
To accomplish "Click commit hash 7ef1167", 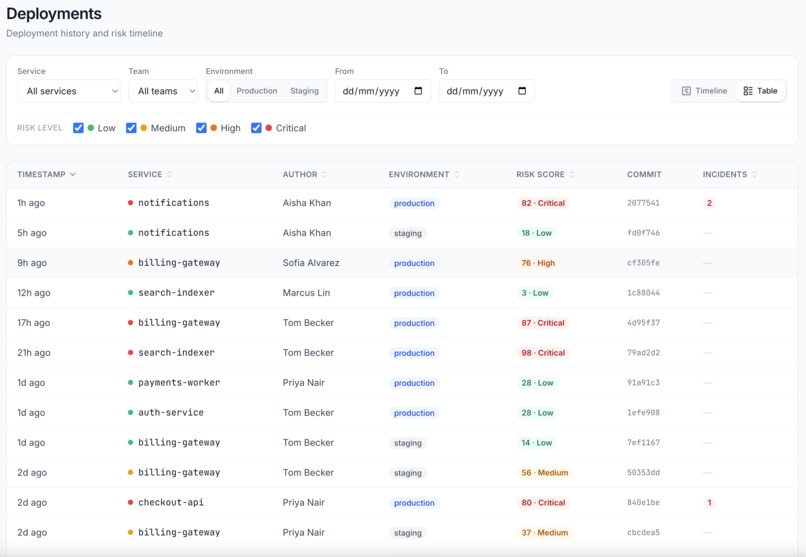I will (x=643, y=442).
